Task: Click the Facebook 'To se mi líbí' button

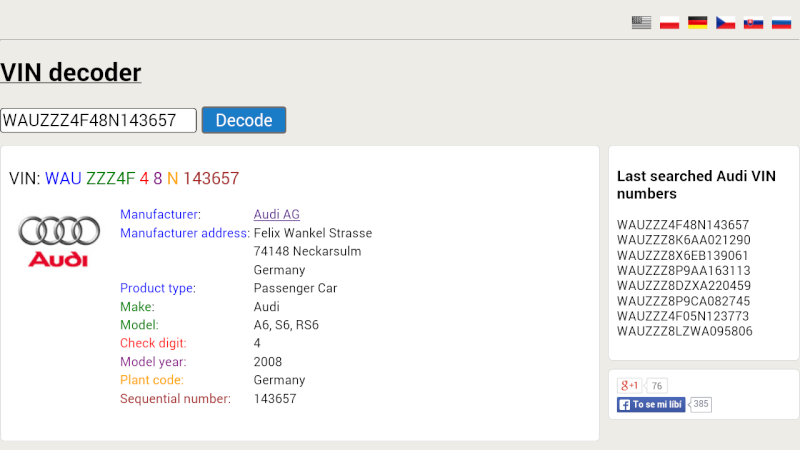Action: click(x=651, y=405)
